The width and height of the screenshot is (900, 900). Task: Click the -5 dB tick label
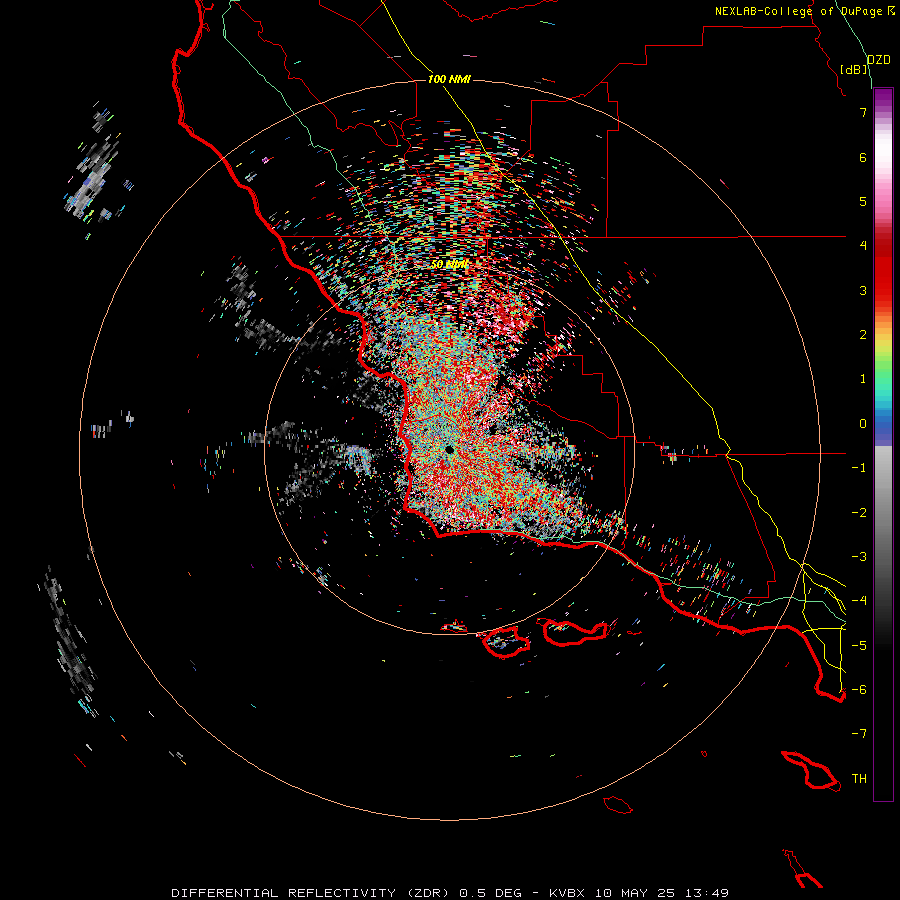coord(859,646)
